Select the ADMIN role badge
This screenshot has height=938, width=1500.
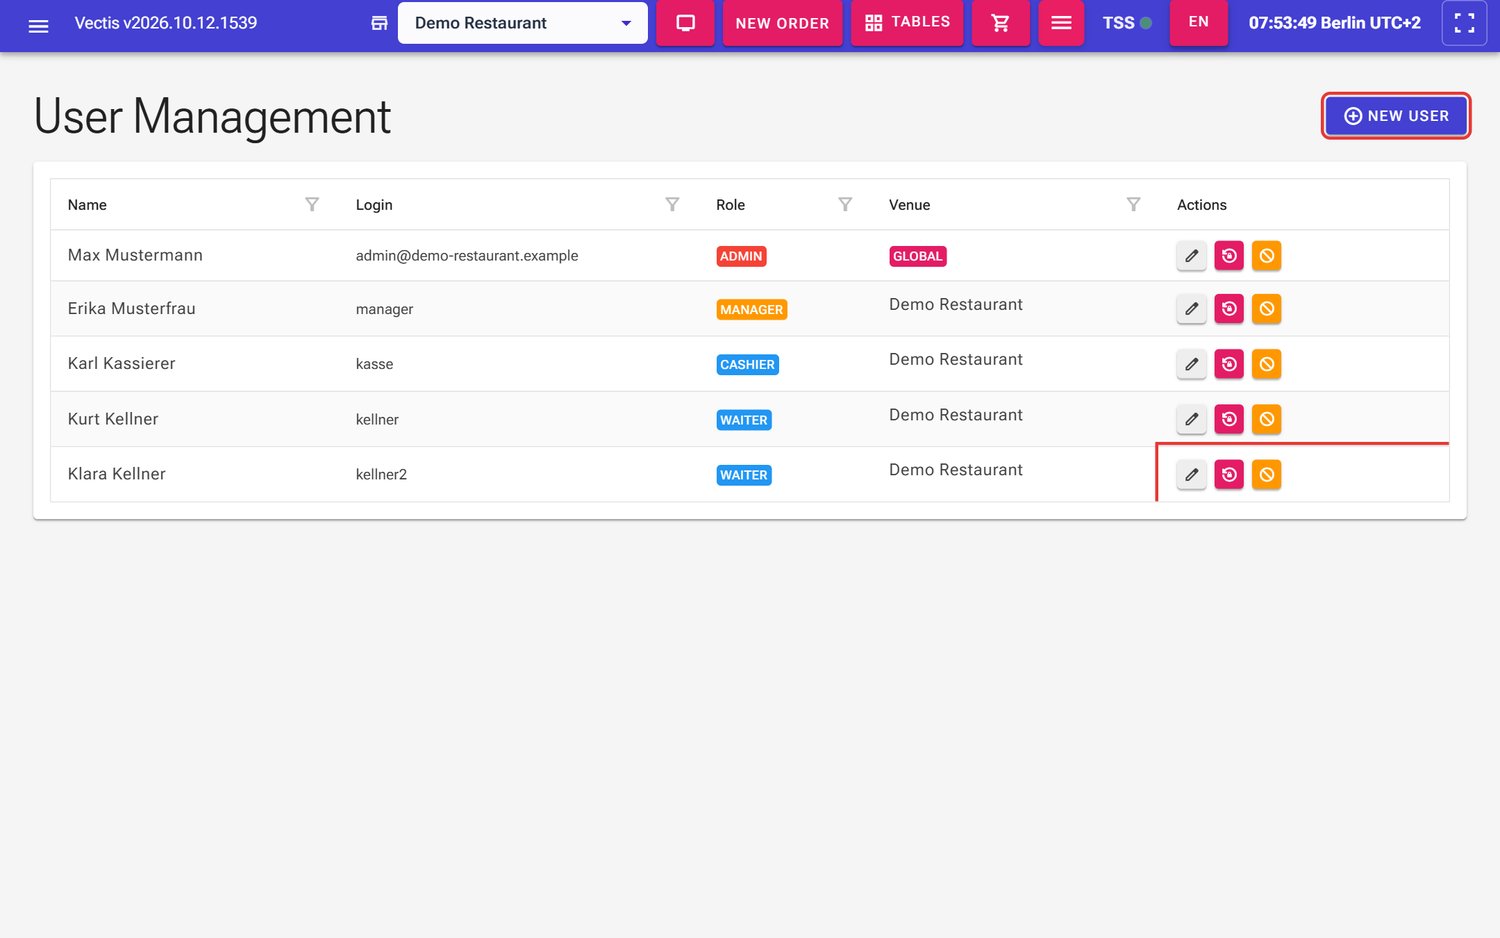741,256
